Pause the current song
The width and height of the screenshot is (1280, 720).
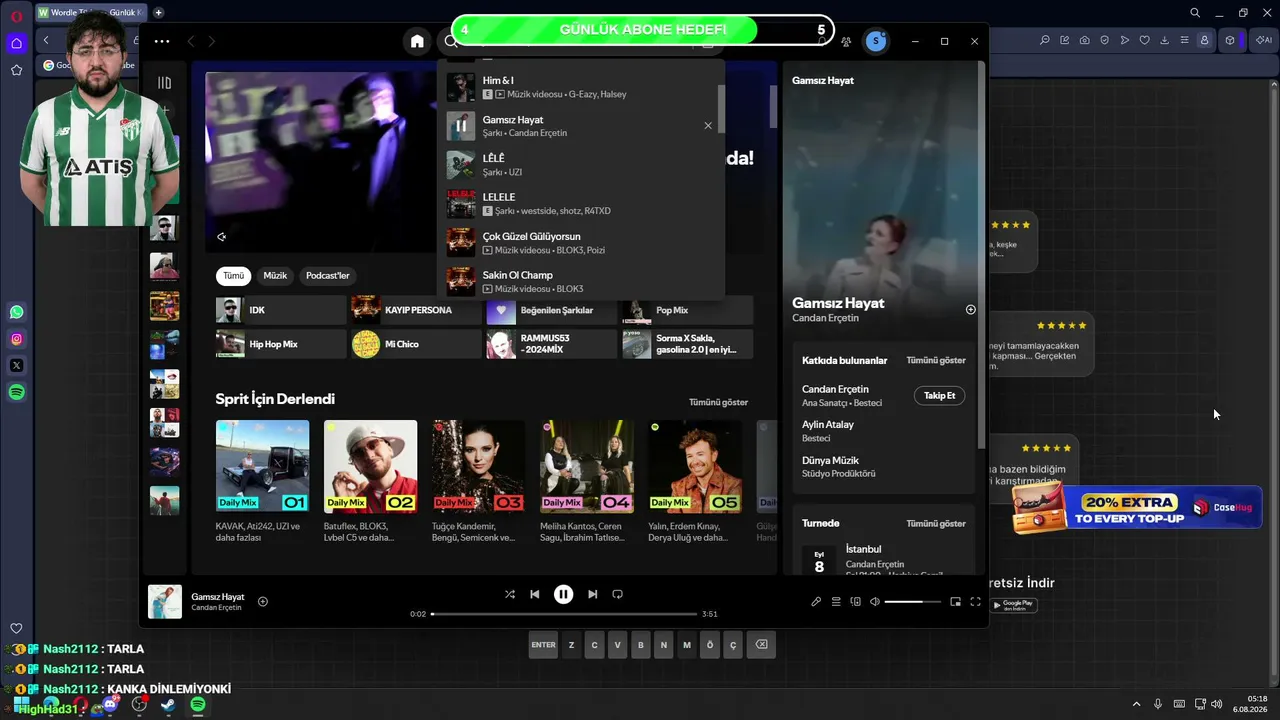pyautogui.click(x=564, y=594)
